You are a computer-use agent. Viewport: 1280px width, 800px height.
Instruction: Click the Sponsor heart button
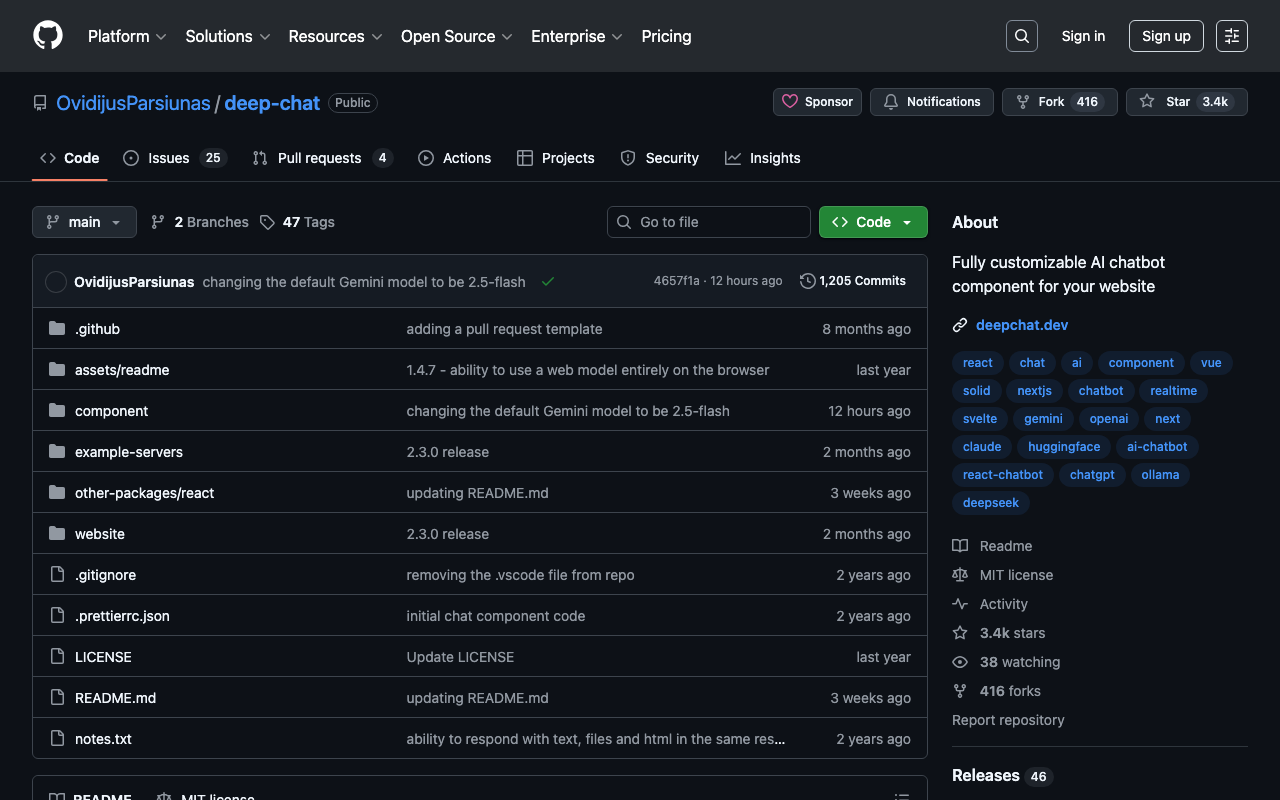(817, 102)
